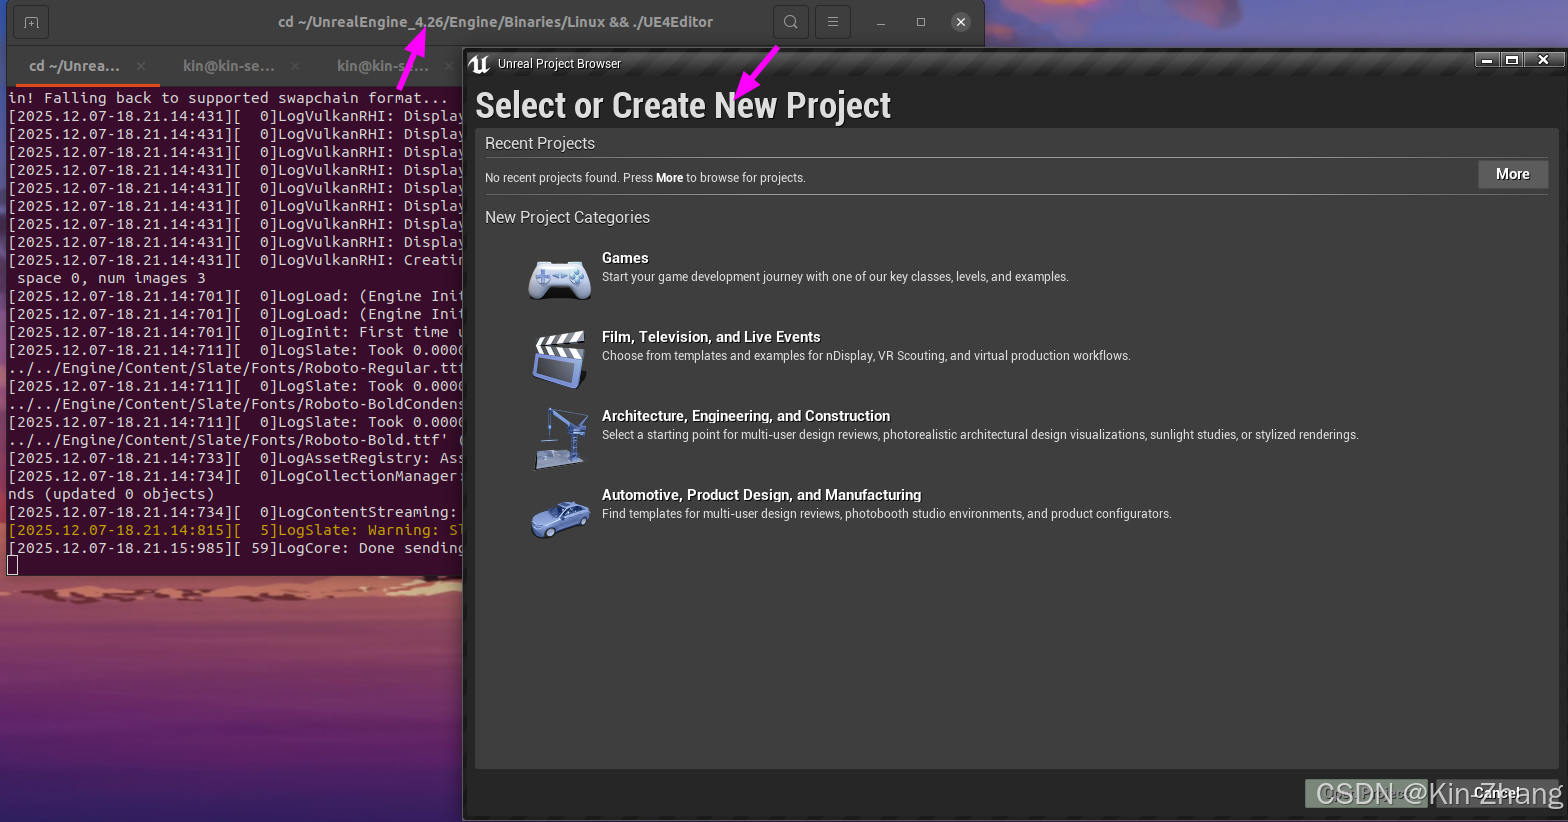Click the "Recent Projects" heading
The height and width of the screenshot is (822, 1568).
pyautogui.click(x=540, y=143)
